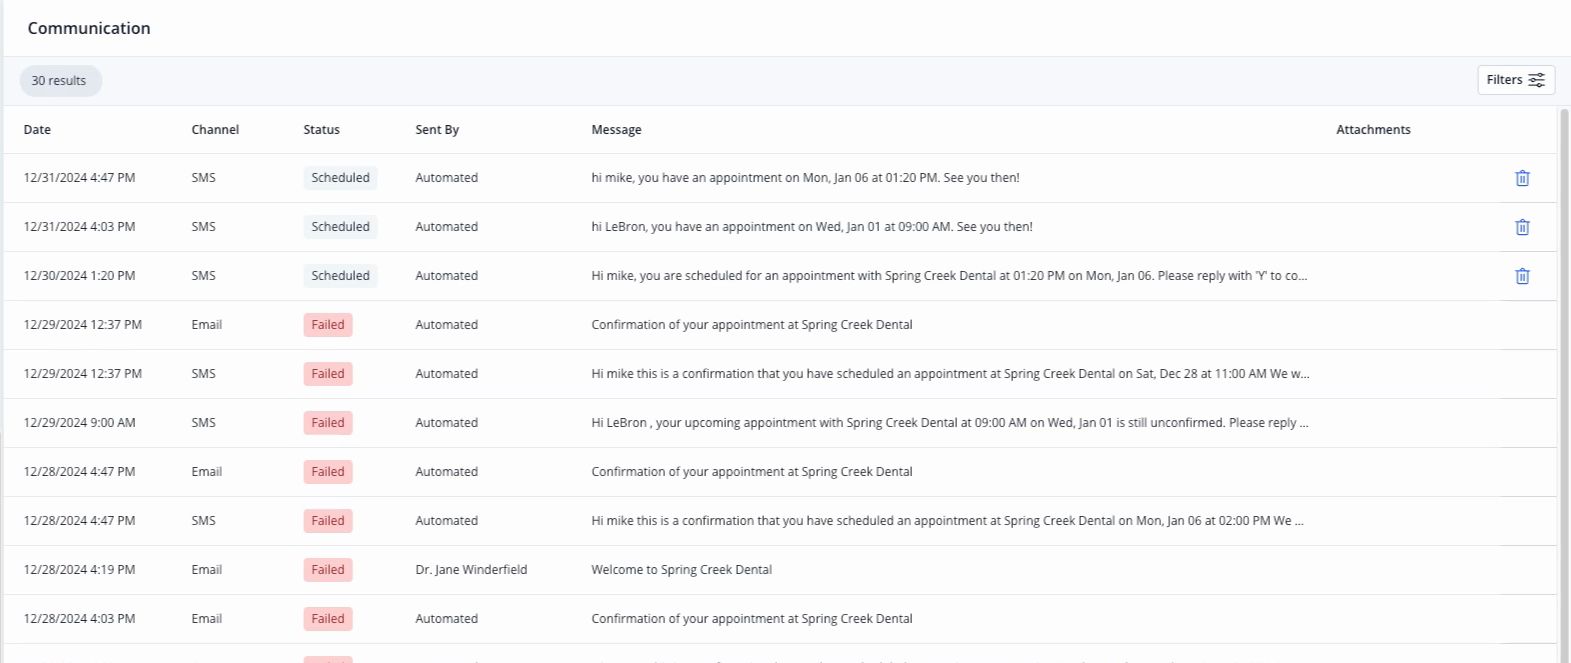1571x663 pixels.
Task: Delete the 12/31/2024 4:47 PM scheduled message
Action: click(1522, 178)
